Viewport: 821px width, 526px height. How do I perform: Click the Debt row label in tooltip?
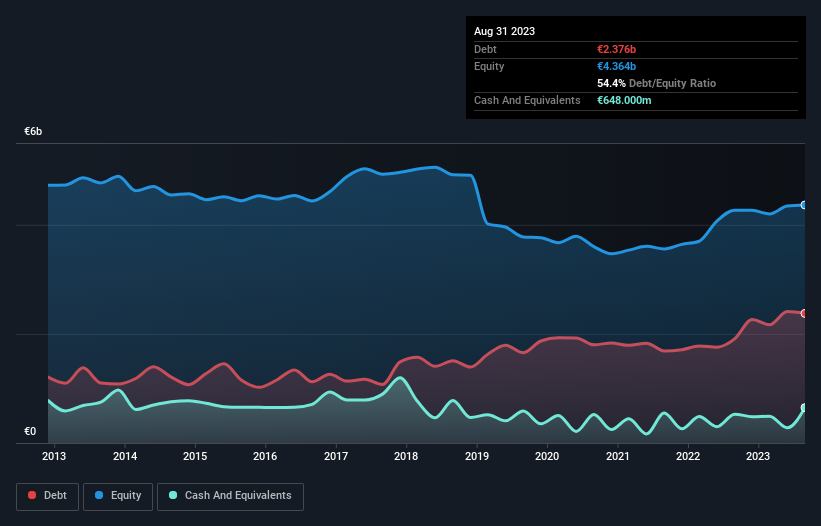coord(485,49)
